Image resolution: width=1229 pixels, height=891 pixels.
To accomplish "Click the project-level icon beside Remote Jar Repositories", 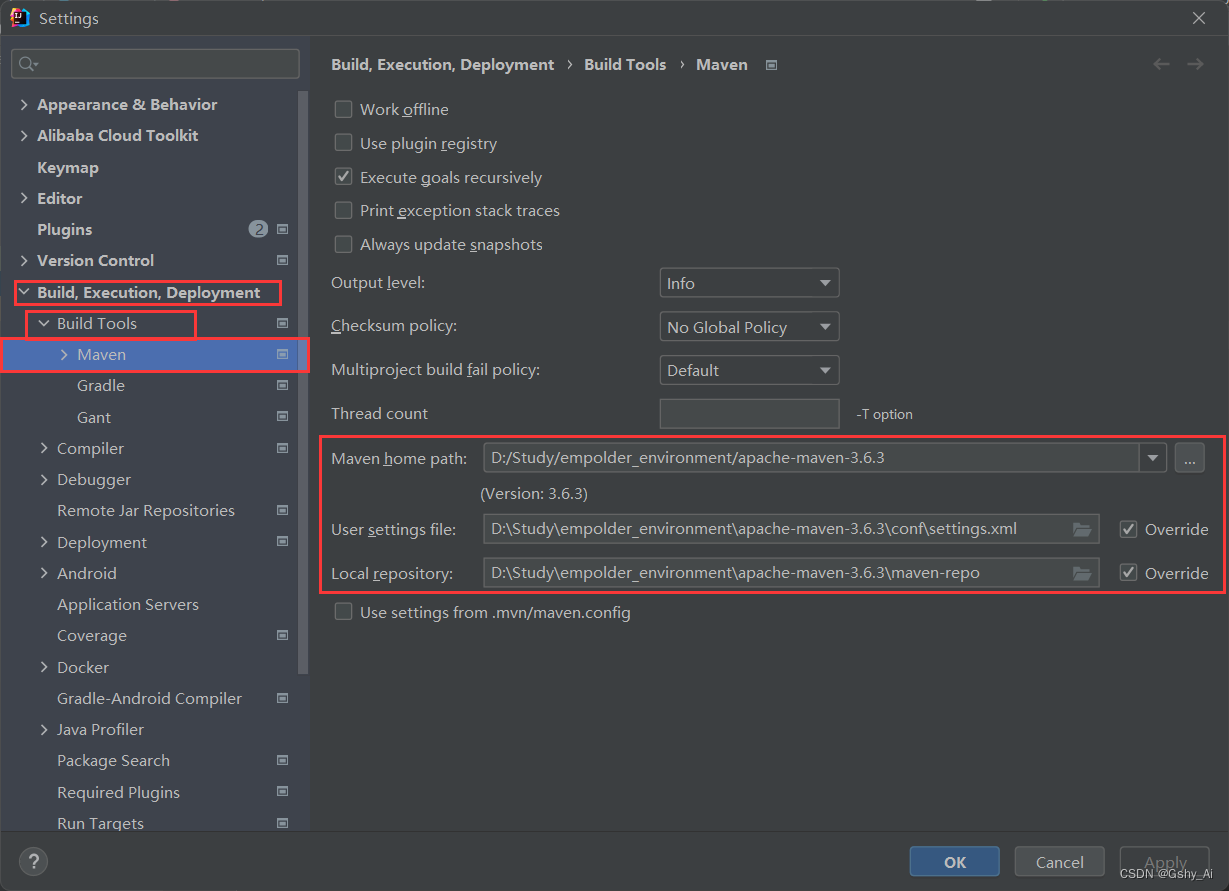I will 283,510.
